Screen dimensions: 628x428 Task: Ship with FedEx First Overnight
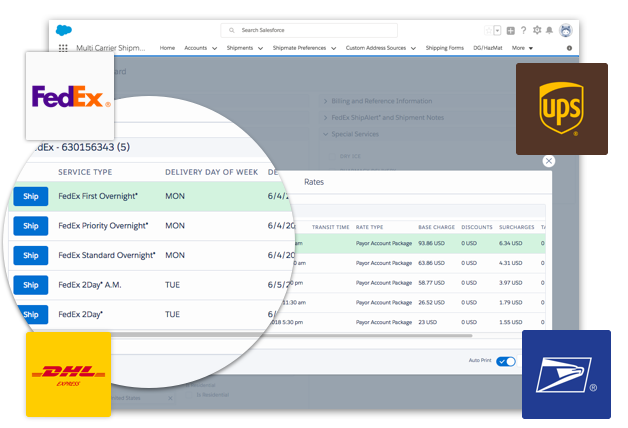point(31,196)
